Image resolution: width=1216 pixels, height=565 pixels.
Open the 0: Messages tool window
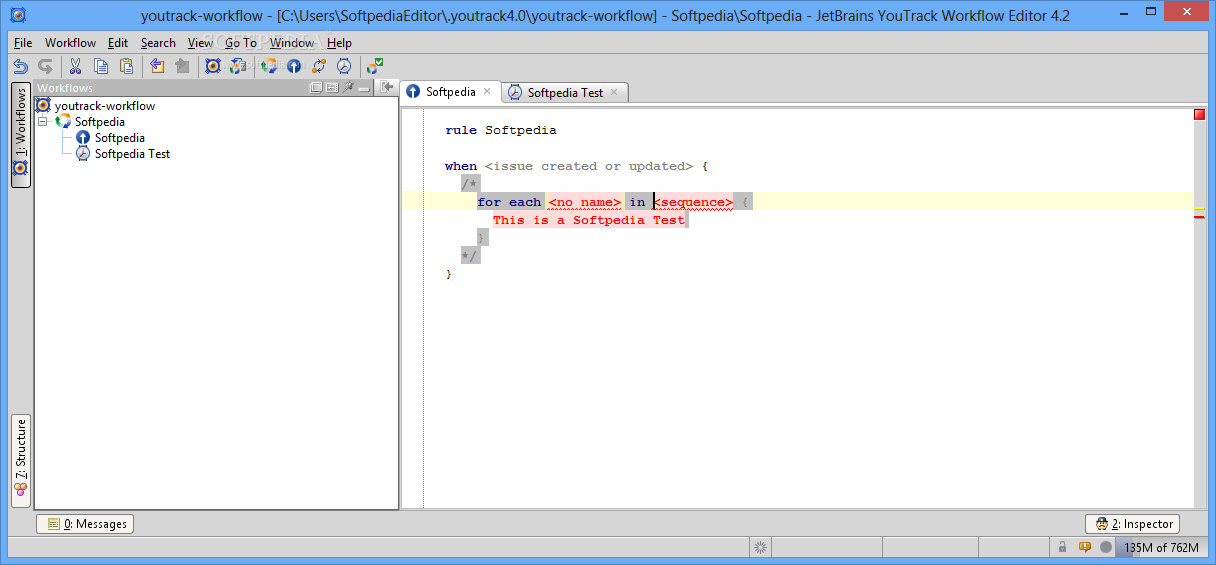[85, 524]
